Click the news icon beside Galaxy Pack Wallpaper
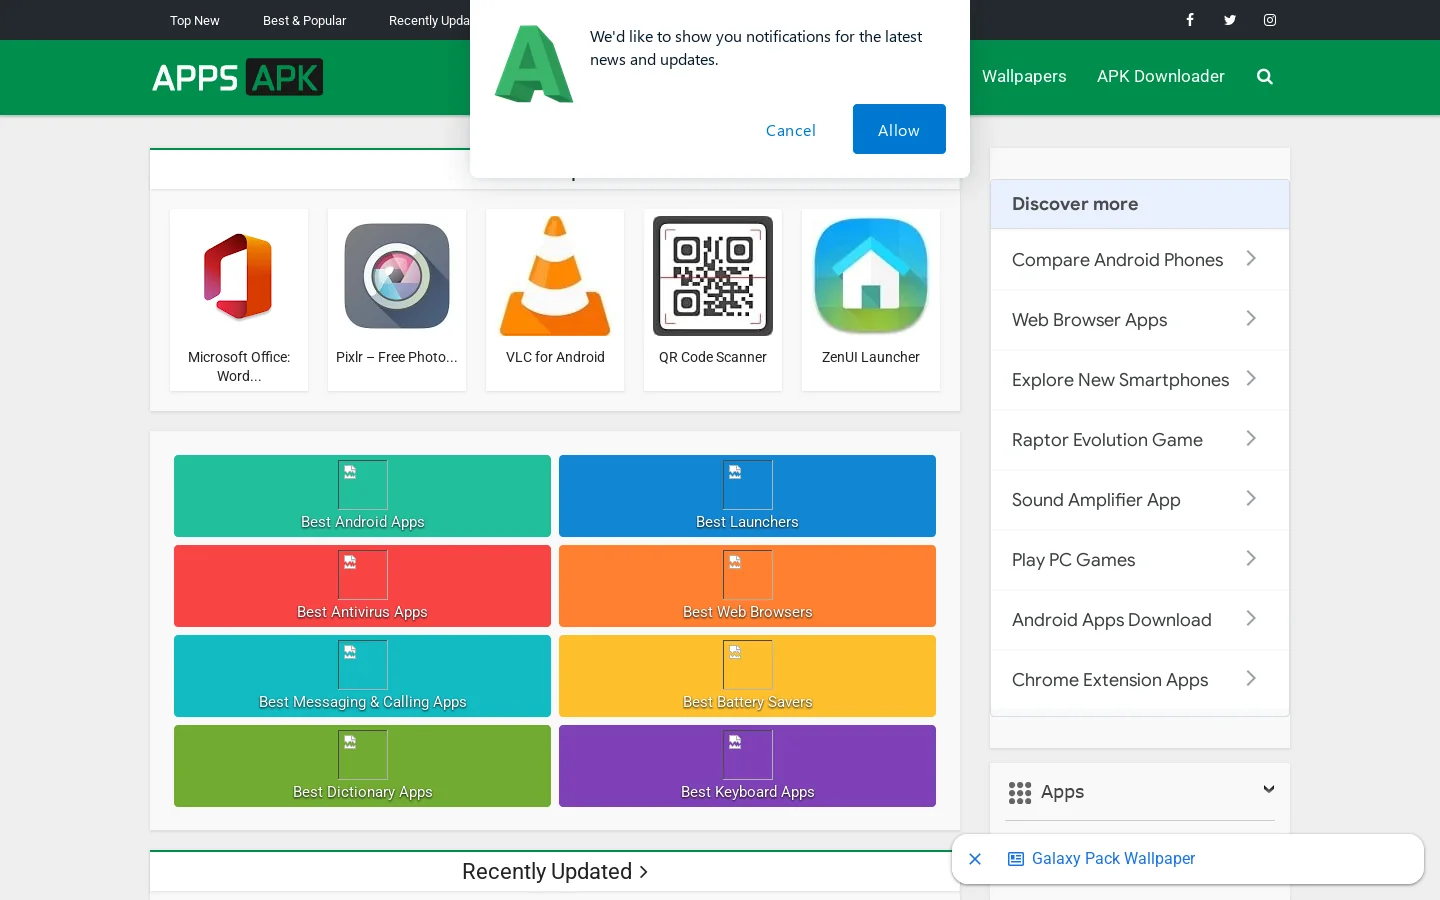Viewport: 1440px width, 900px height. tap(1016, 859)
